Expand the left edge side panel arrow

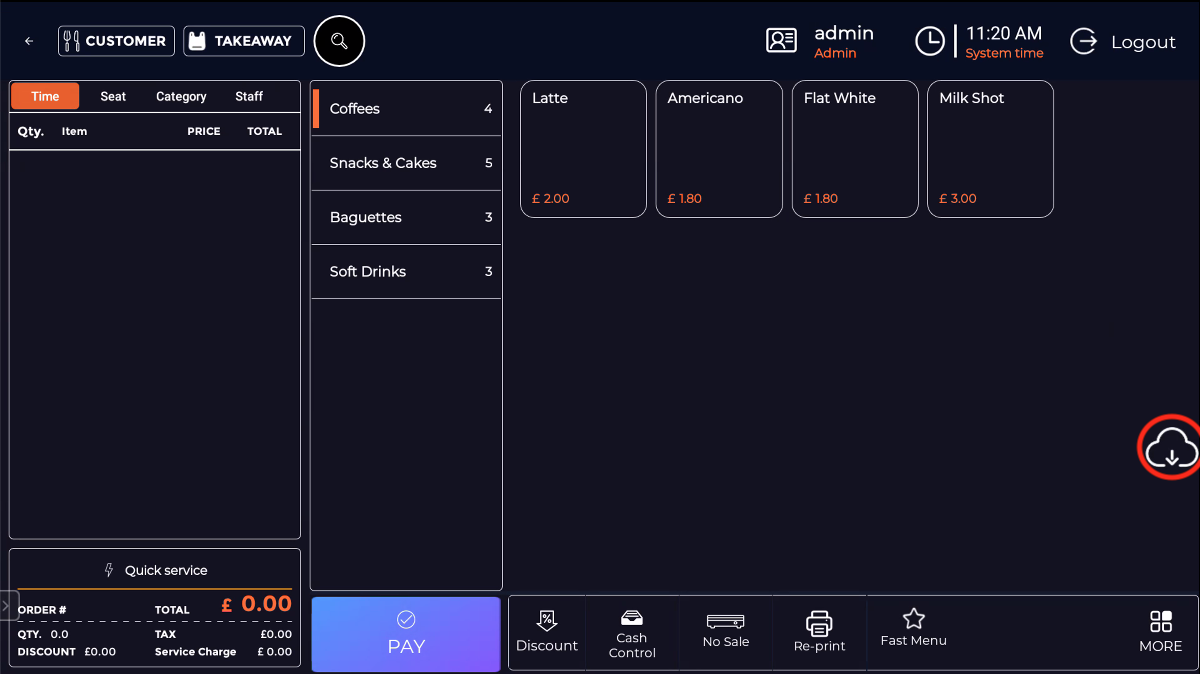[6, 605]
